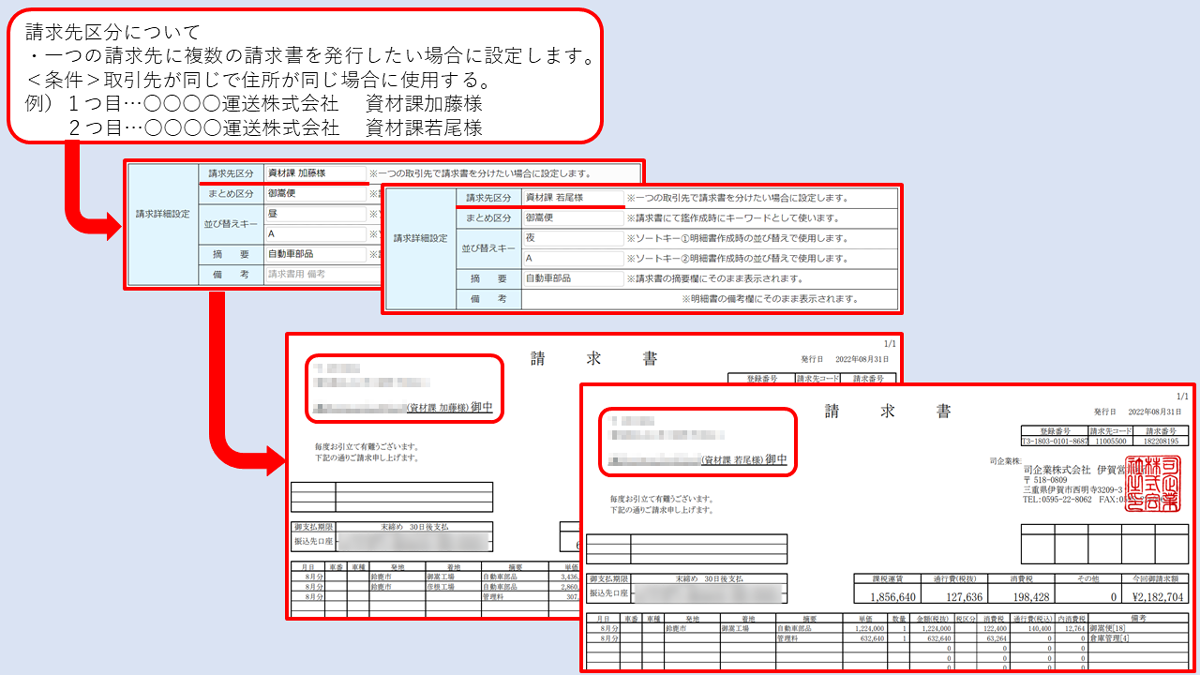Click the 請求先区分 field showing 資材課 若尾様
The height and width of the screenshot is (675, 1200).
click(x=575, y=198)
